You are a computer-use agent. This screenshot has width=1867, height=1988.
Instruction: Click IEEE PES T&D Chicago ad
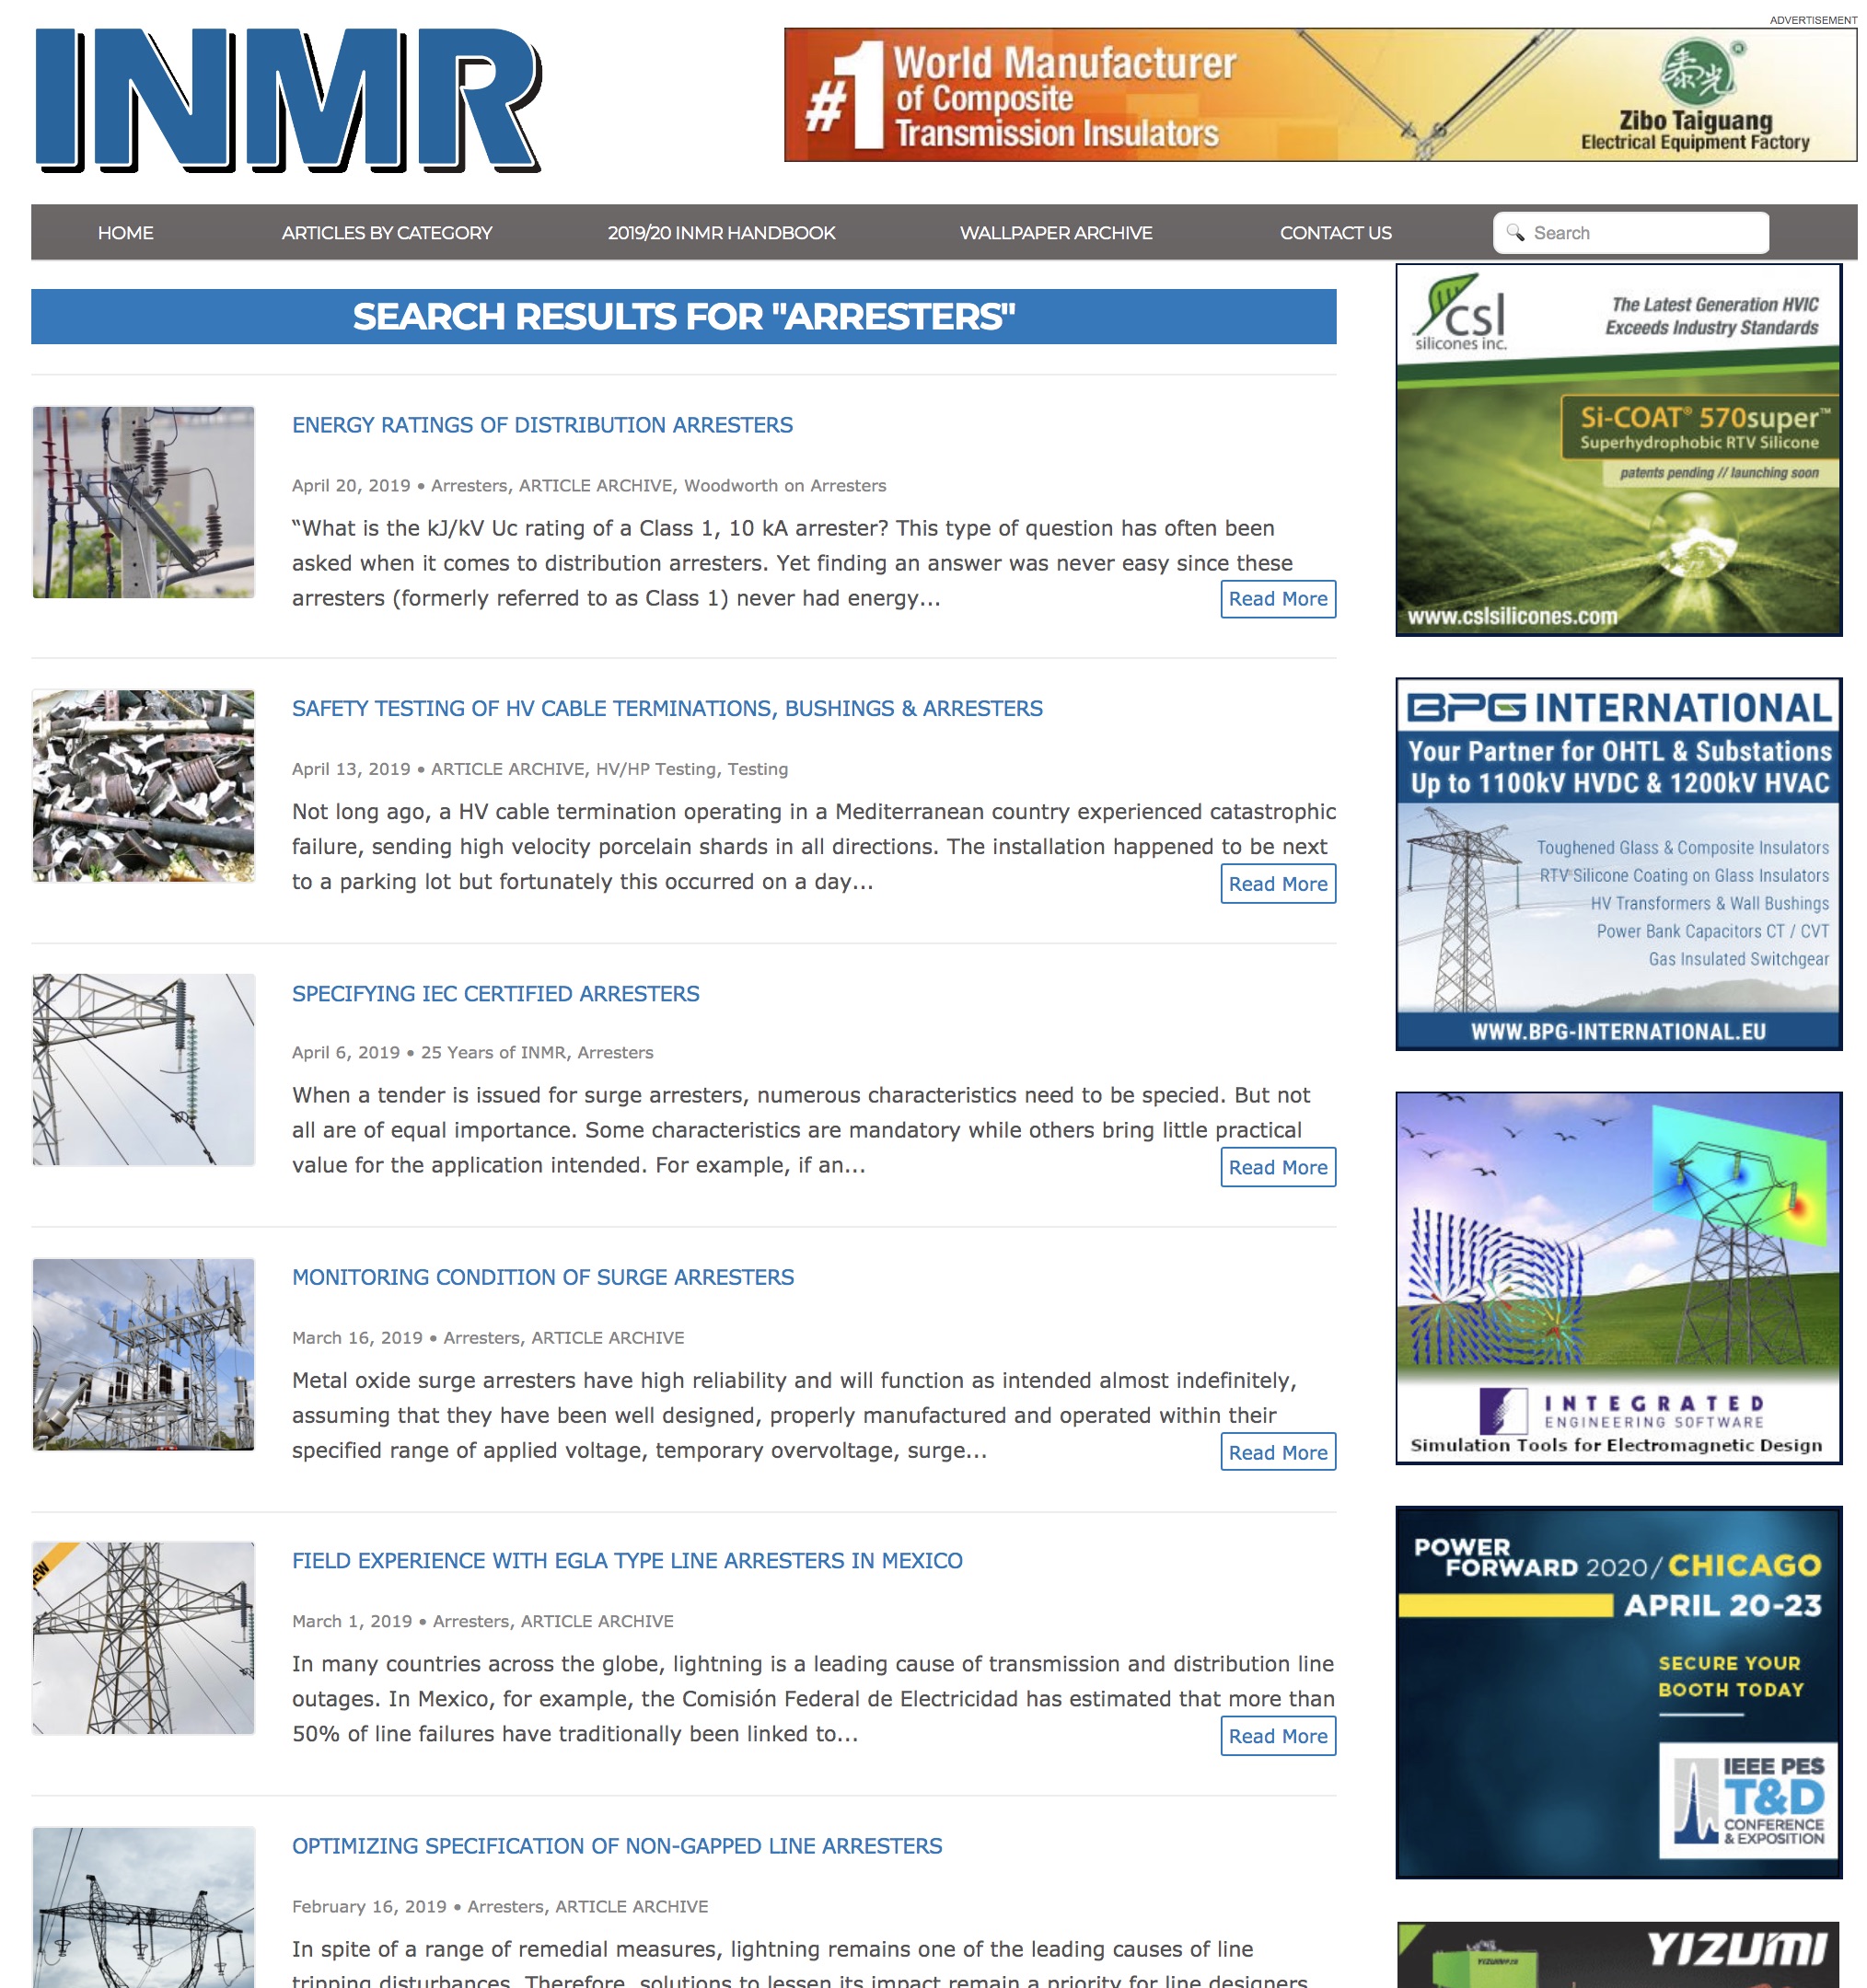(1619, 1693)
